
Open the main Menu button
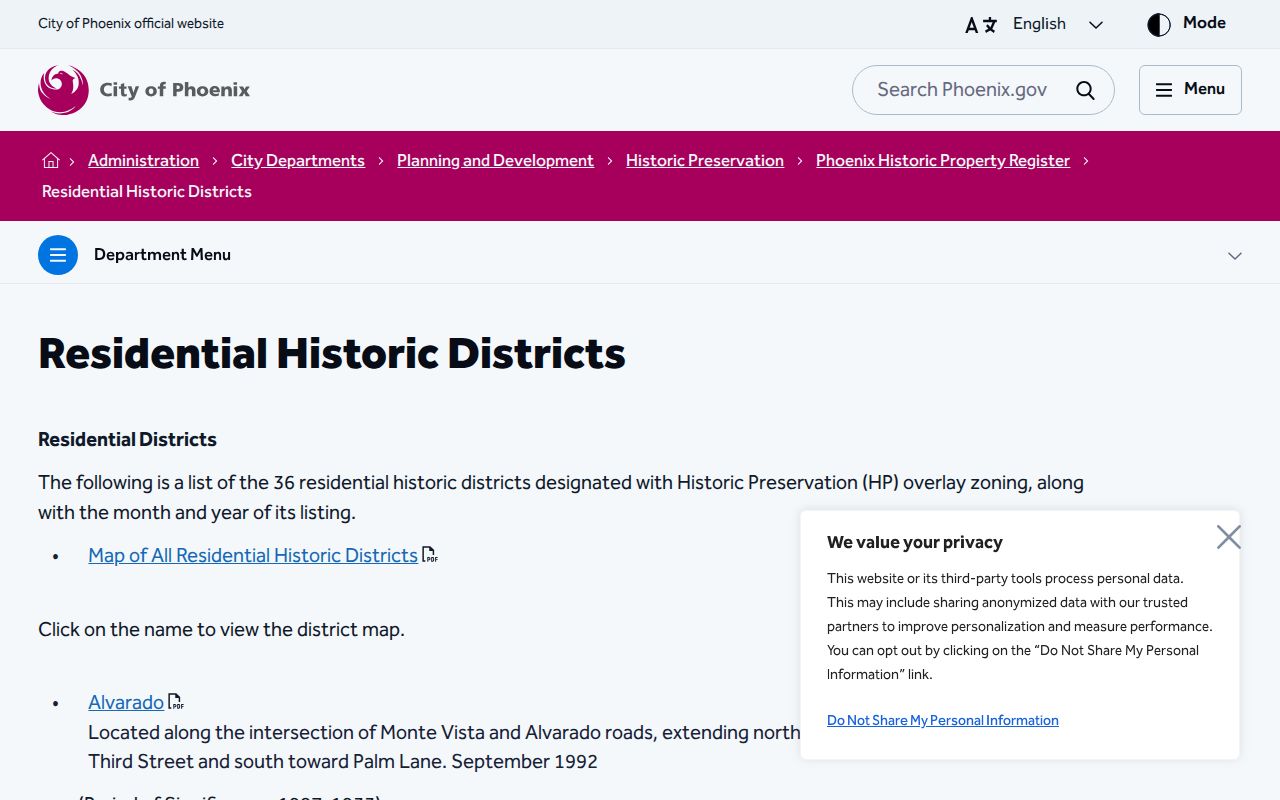pyautogui.click(x=1190, y=90)
